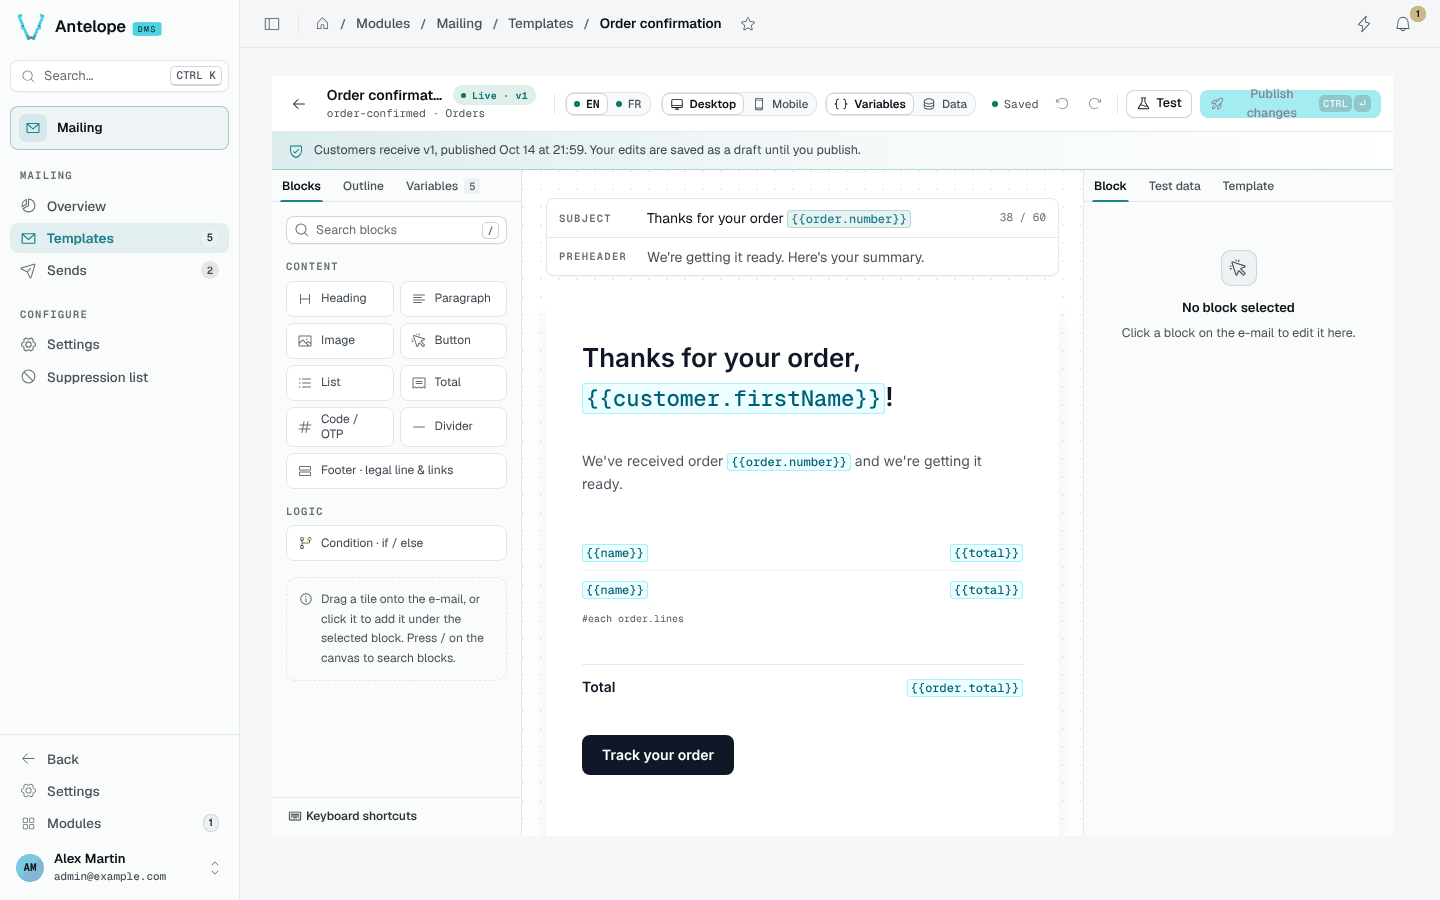Switch to the Test data tab

click(1174, 186)
